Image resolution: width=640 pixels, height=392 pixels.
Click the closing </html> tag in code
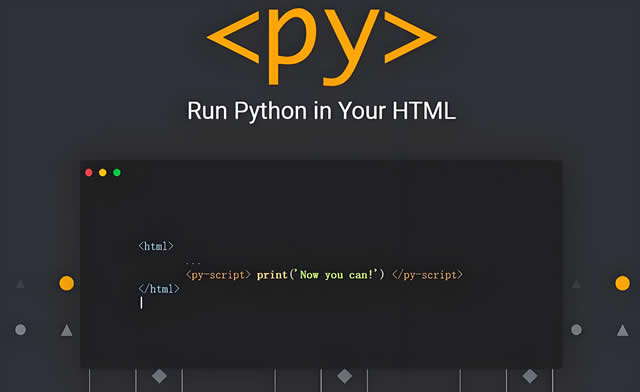coord(159,289)
